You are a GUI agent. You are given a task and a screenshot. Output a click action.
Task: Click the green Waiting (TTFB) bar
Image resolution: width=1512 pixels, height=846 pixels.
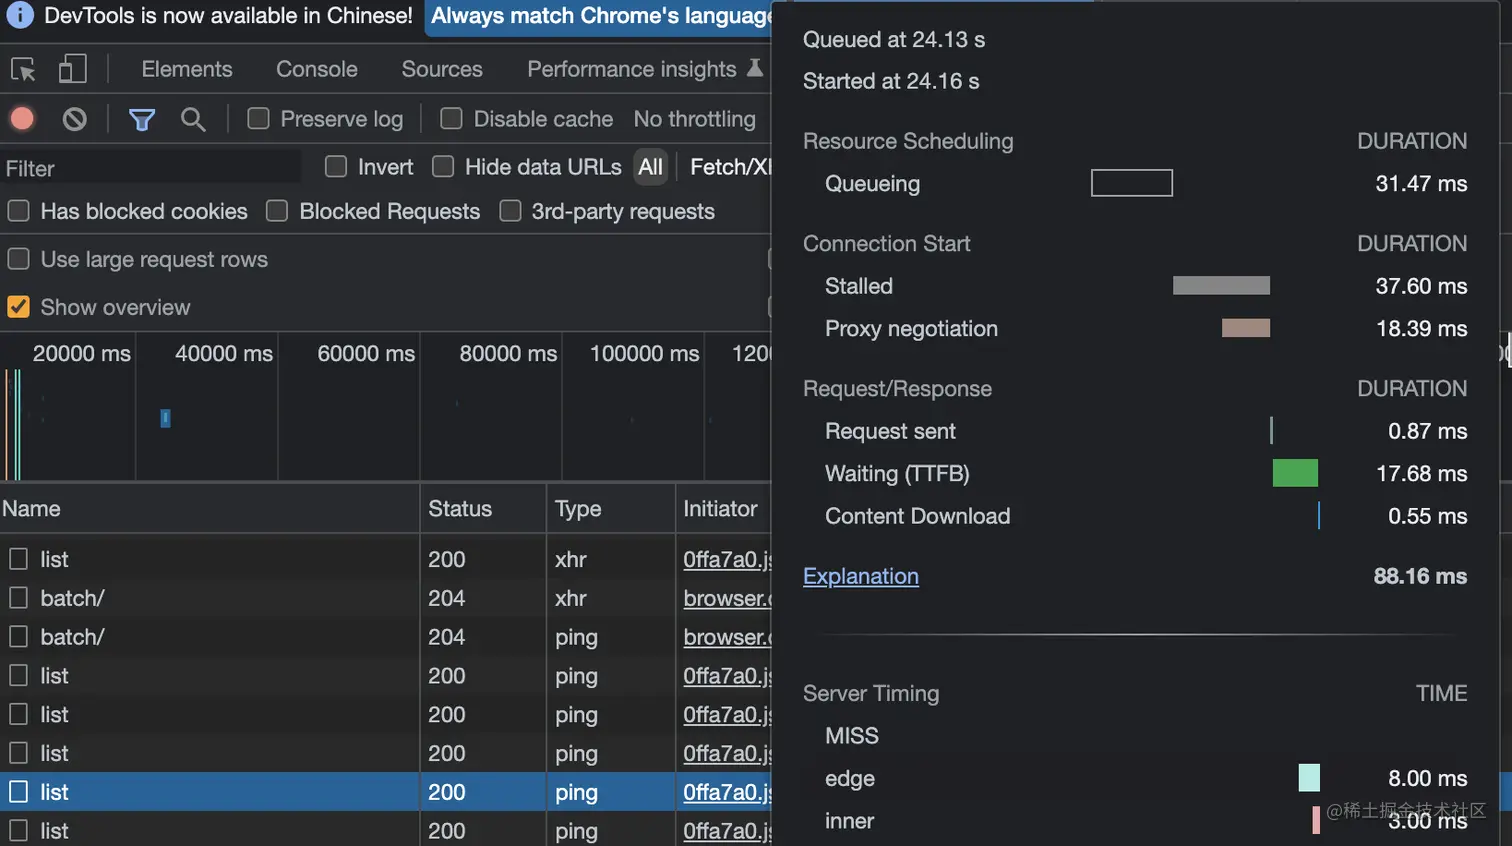click(x=1295, y=473)
